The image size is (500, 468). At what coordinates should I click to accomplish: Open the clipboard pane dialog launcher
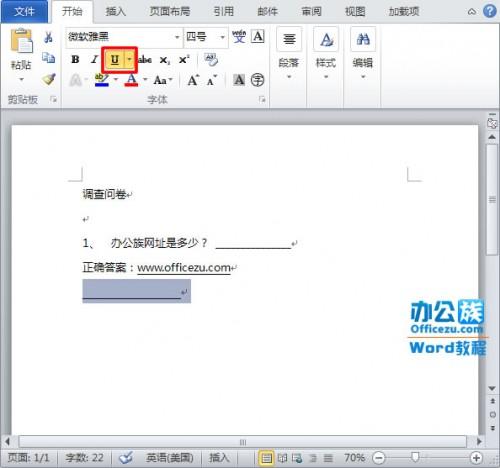(x=53, y=99)
